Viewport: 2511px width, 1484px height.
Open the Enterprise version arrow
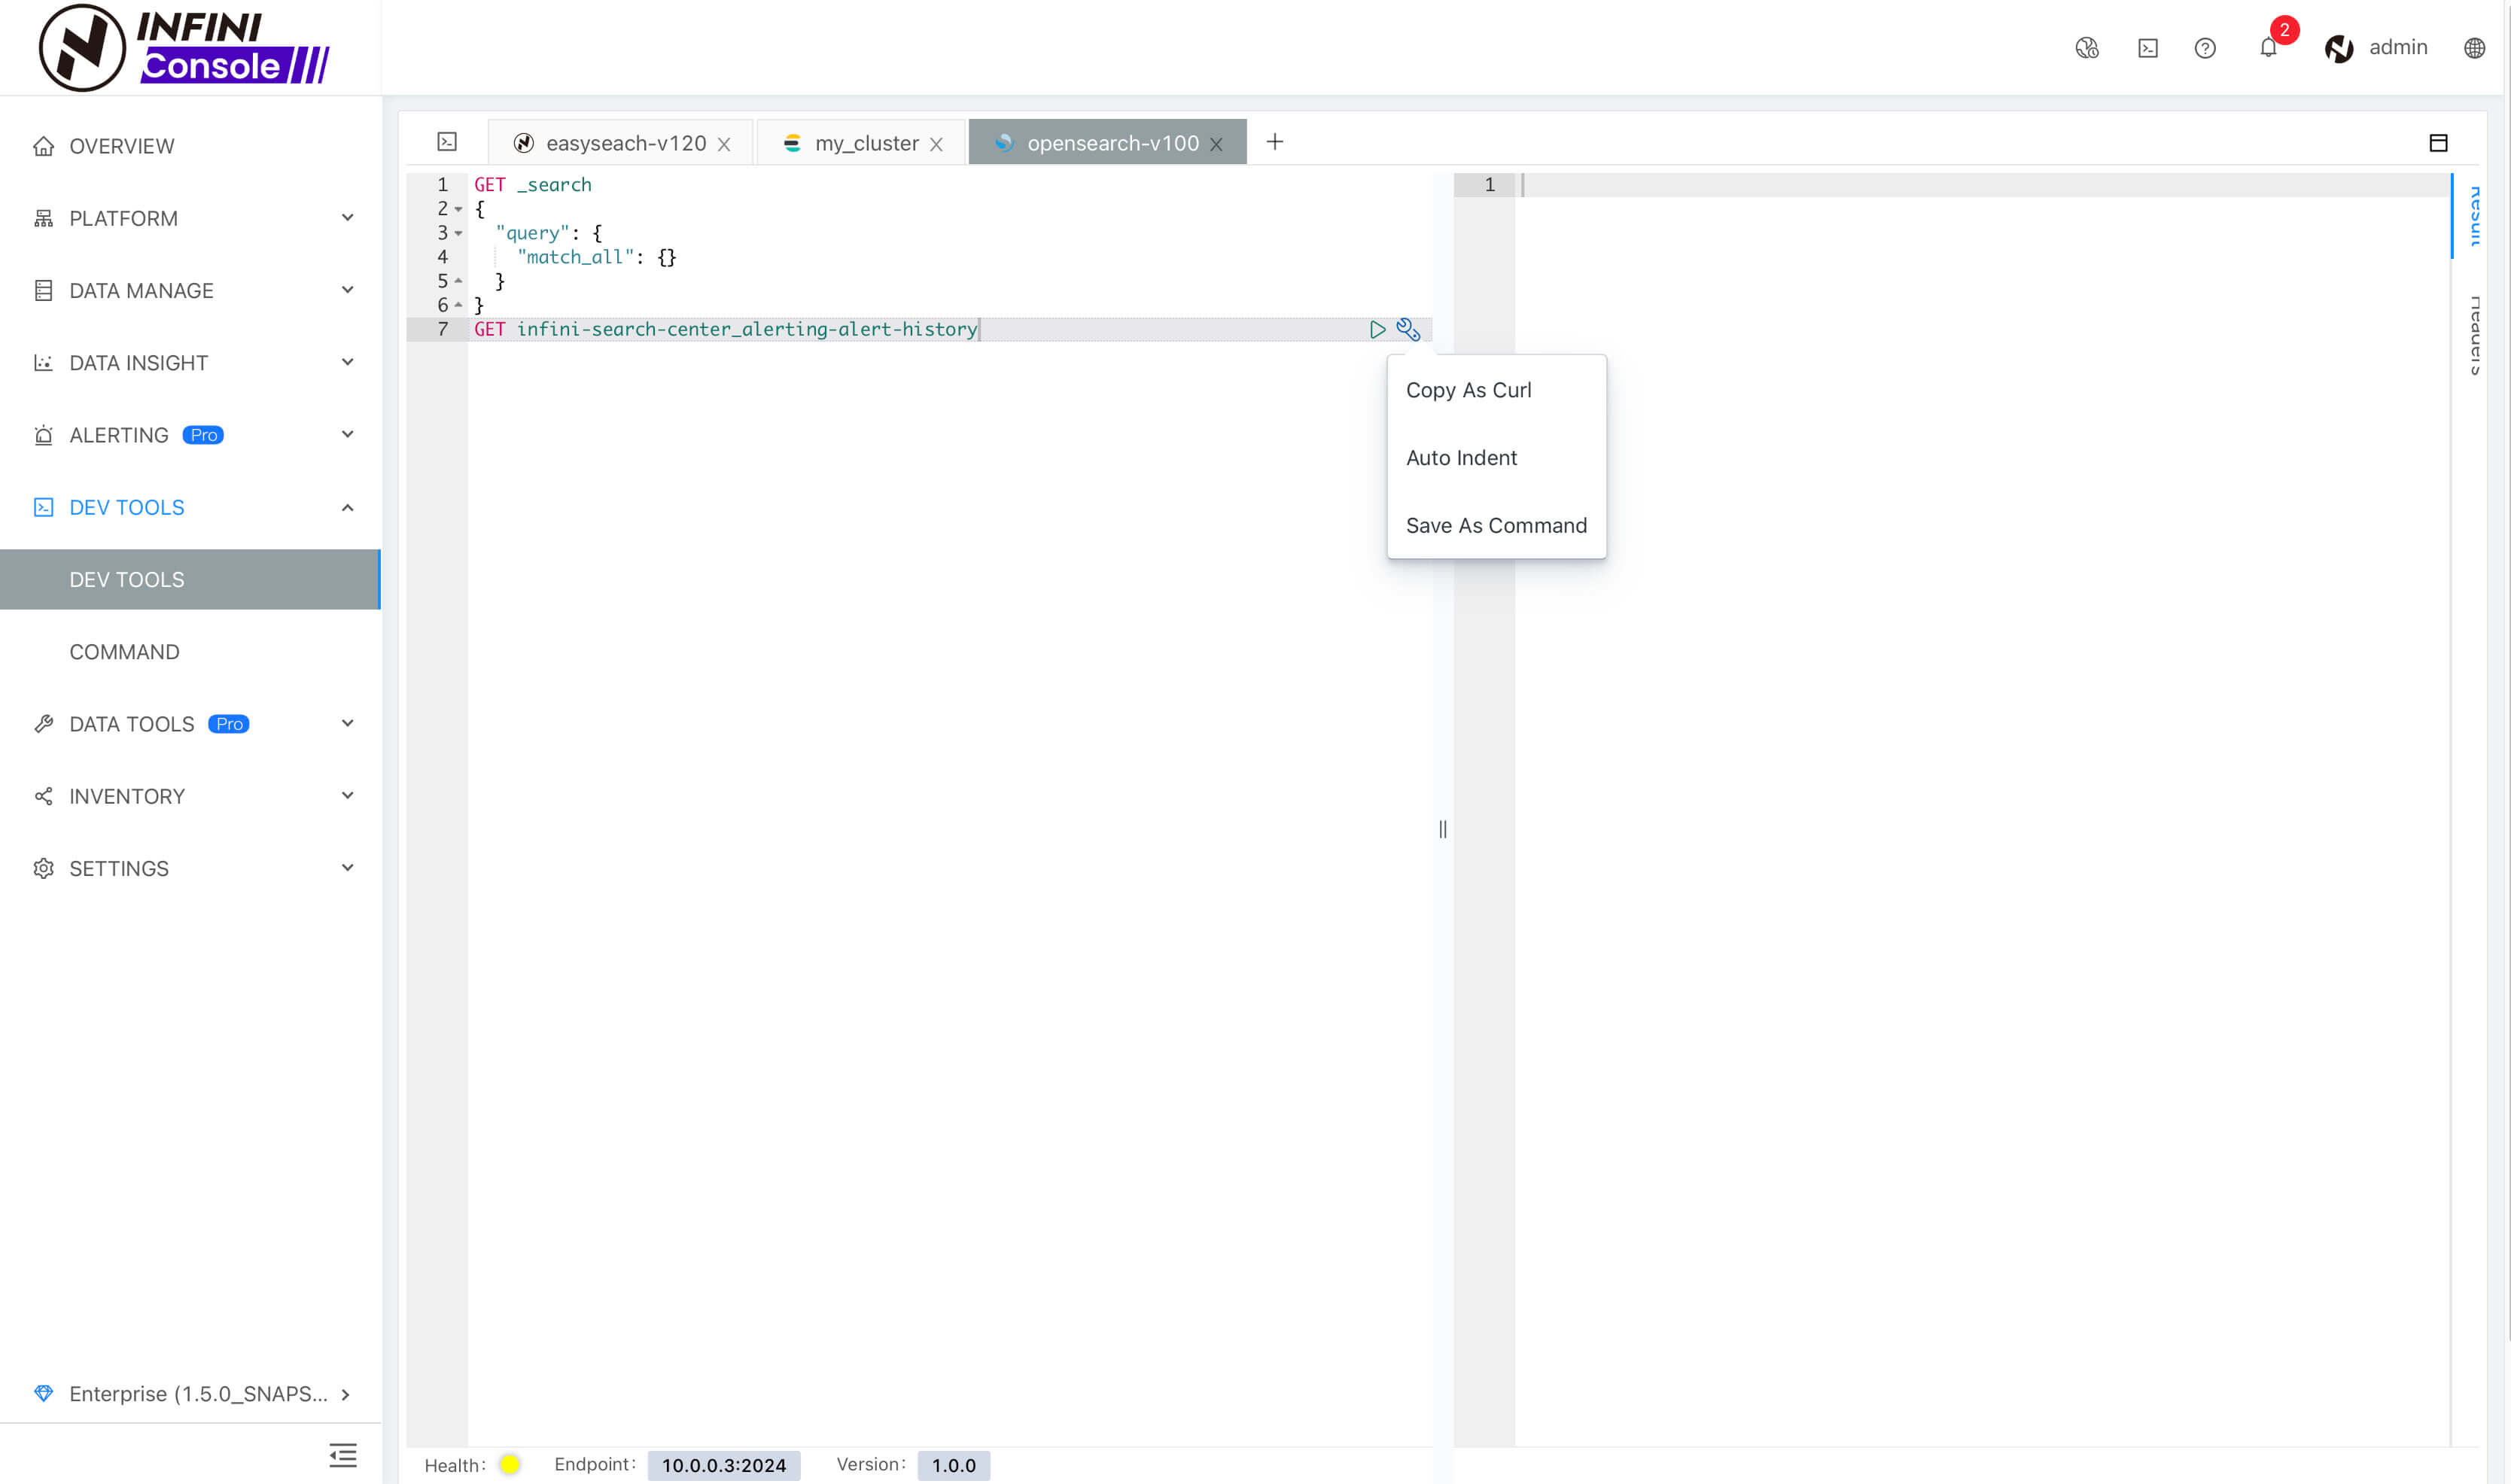(x=345, y=1394)
